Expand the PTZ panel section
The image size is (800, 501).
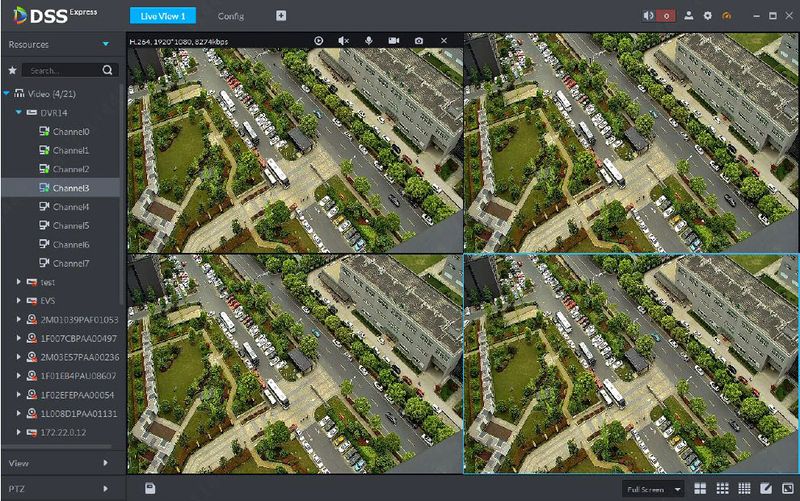coord(105,489)
